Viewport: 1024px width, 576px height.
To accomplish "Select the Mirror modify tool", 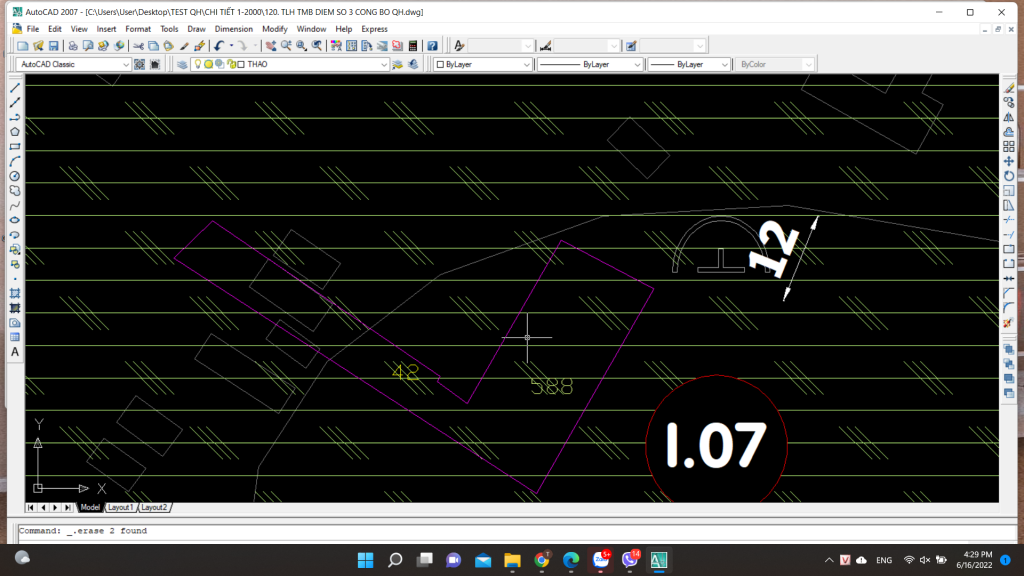I will coord(1009,118).
